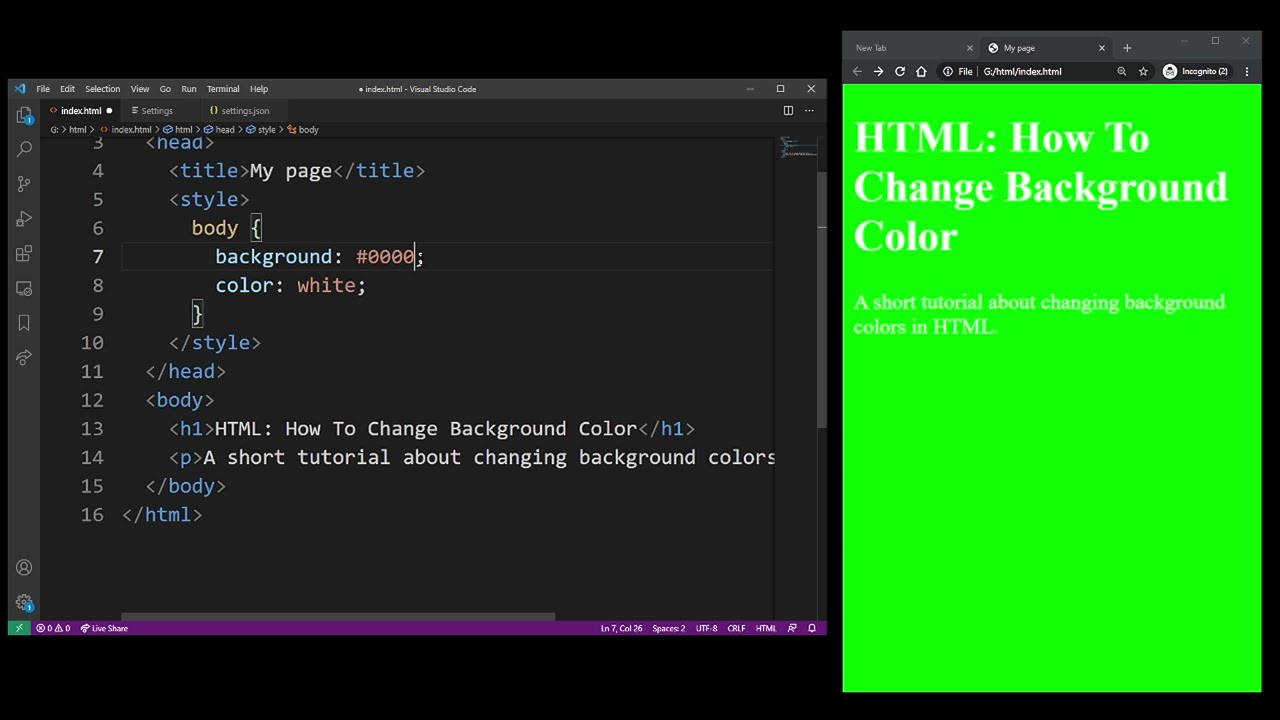Screen dimensions: 1280x720
Task: Open the Extensions view
Action: click(x=24, y=253)
